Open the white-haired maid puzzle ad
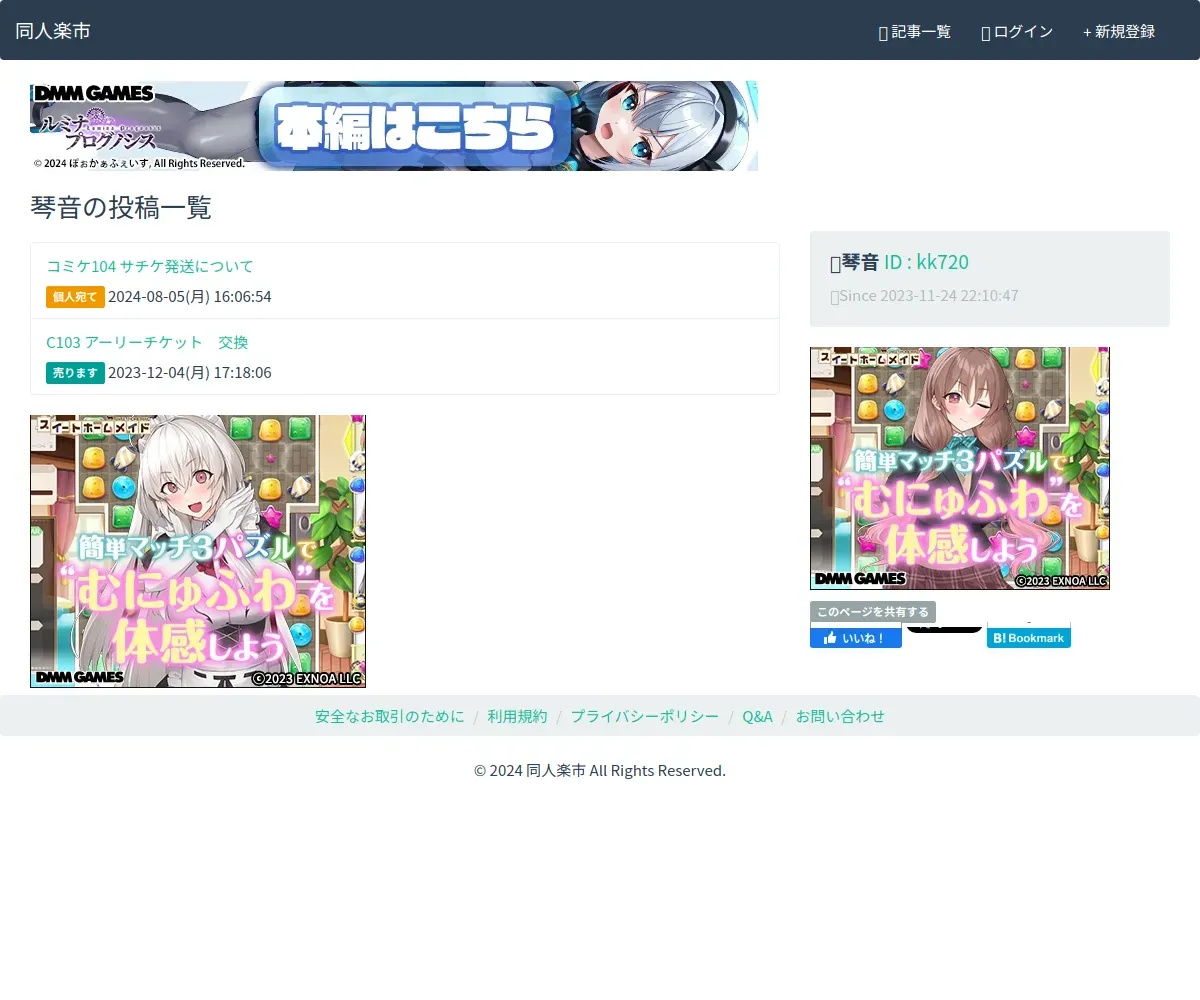This screenshot has width=1200, height=1000. click(x=198, y=551)
